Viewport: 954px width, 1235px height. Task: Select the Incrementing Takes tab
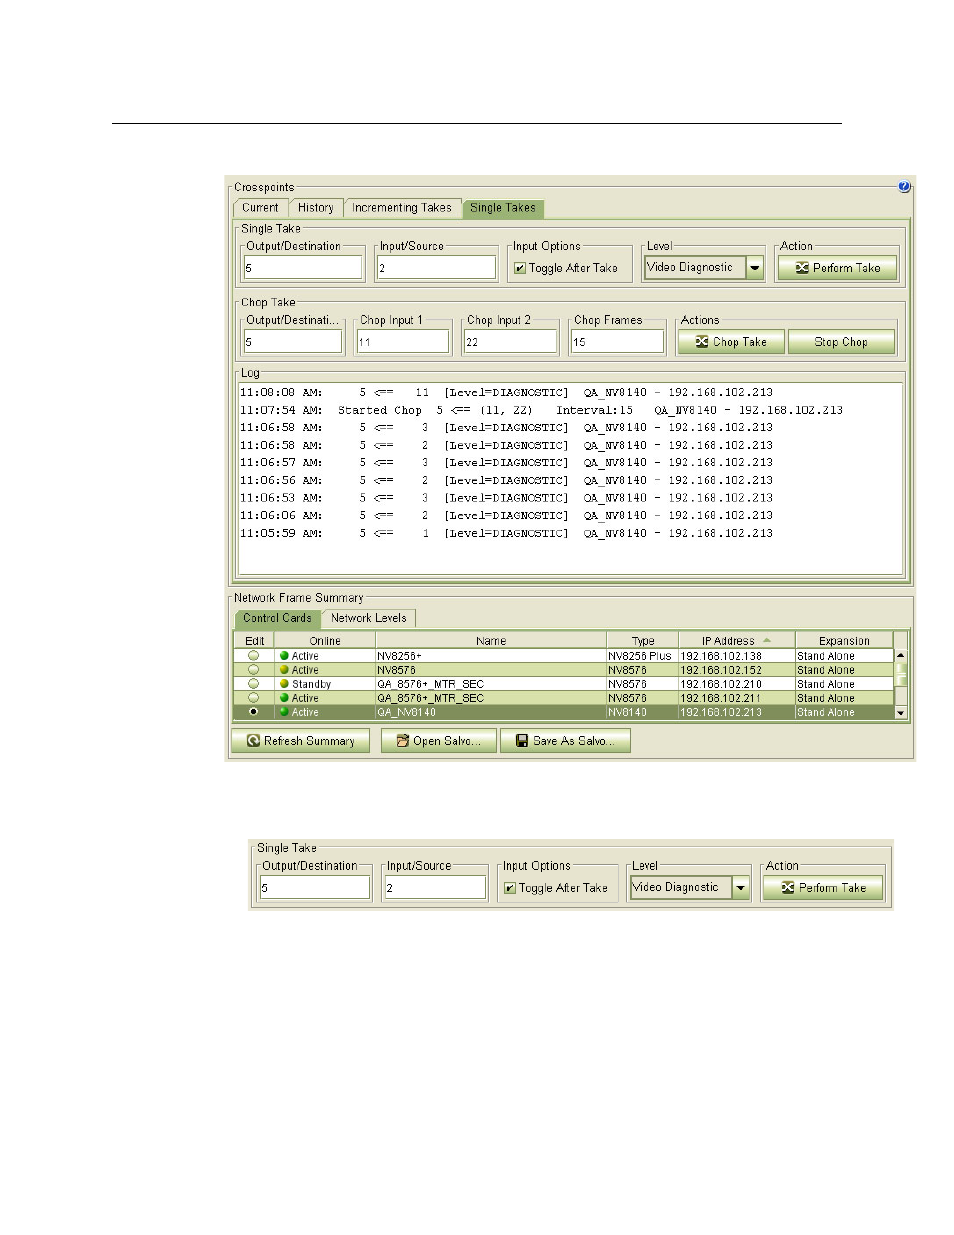[x=402, y=208]
